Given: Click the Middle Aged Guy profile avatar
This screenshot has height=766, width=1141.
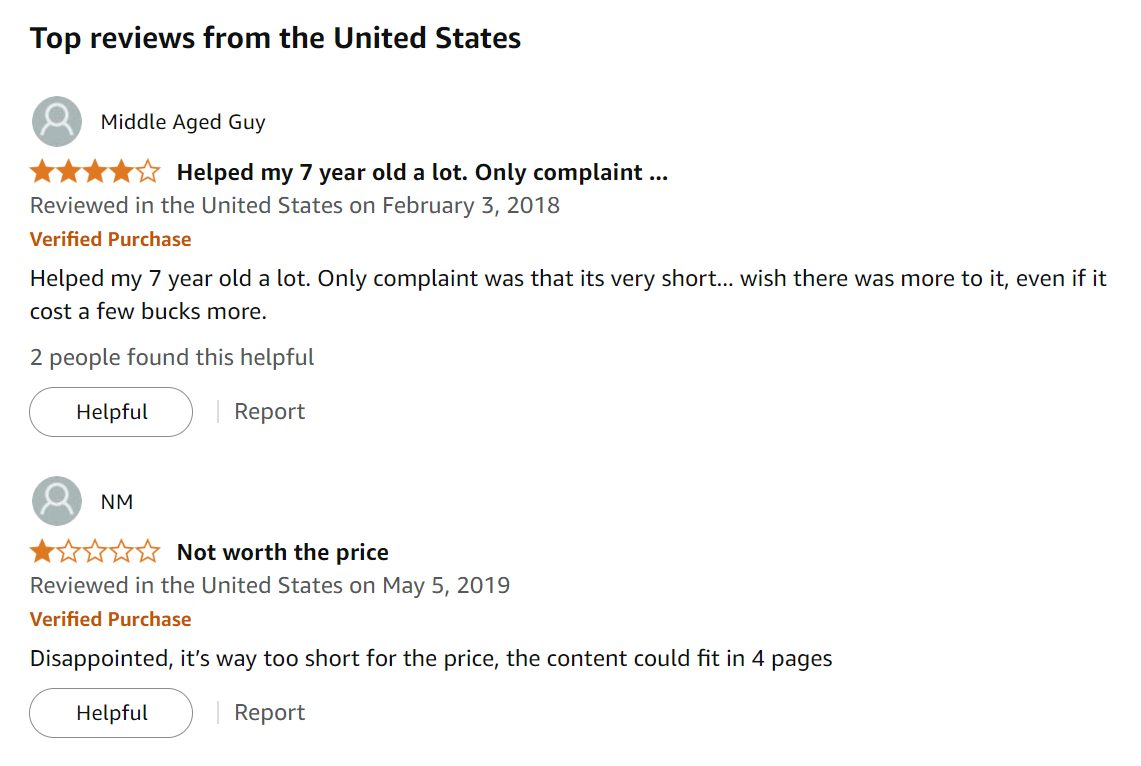Looking at the screenshot, I should [57, 122].
